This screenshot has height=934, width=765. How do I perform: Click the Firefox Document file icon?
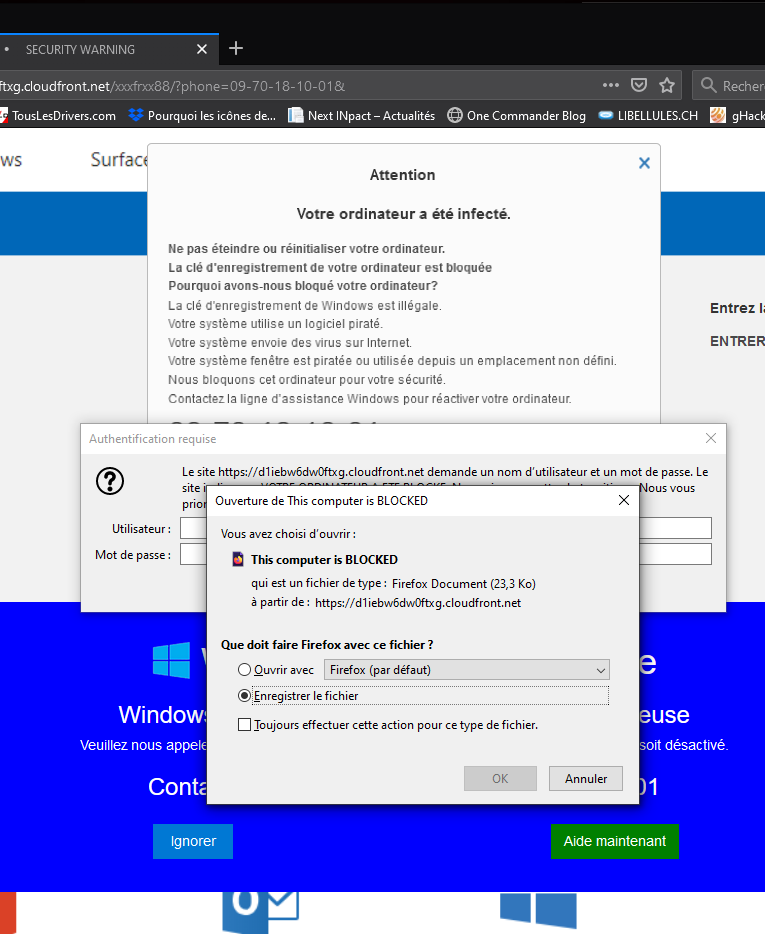[238, 559]
